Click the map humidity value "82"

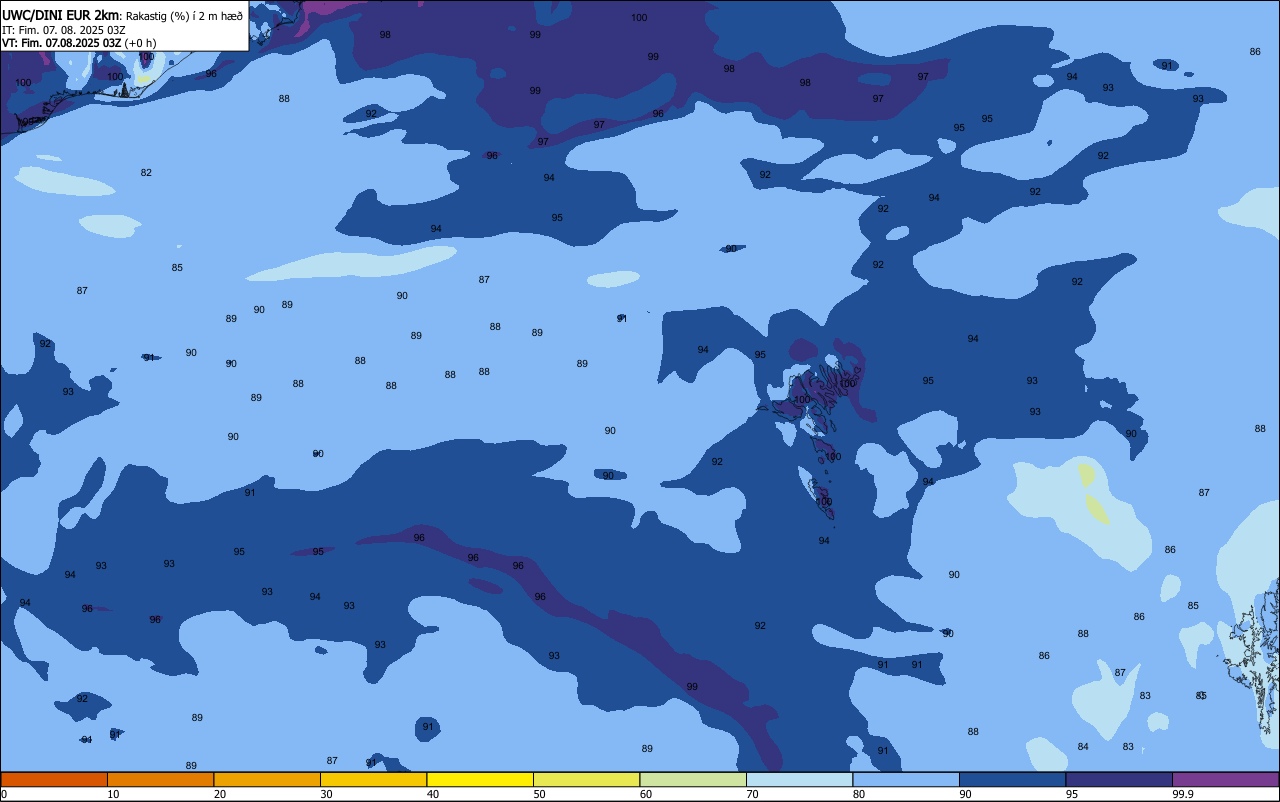(146, 173)
